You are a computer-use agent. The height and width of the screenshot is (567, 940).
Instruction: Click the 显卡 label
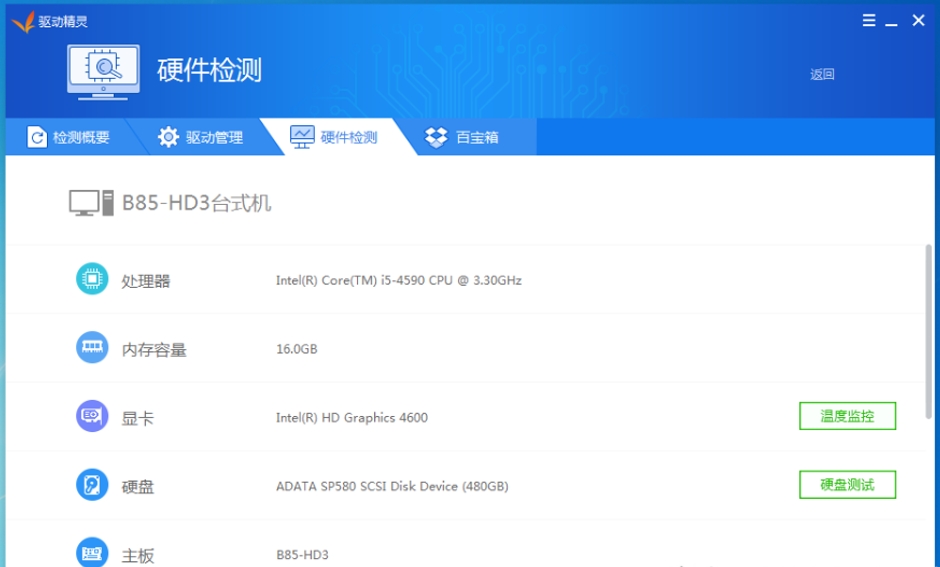click(138, 418)
